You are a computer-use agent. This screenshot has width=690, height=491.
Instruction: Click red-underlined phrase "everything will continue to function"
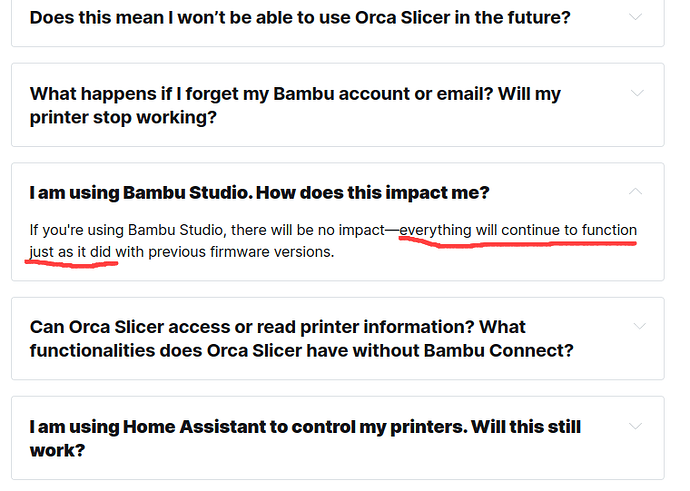518,230
